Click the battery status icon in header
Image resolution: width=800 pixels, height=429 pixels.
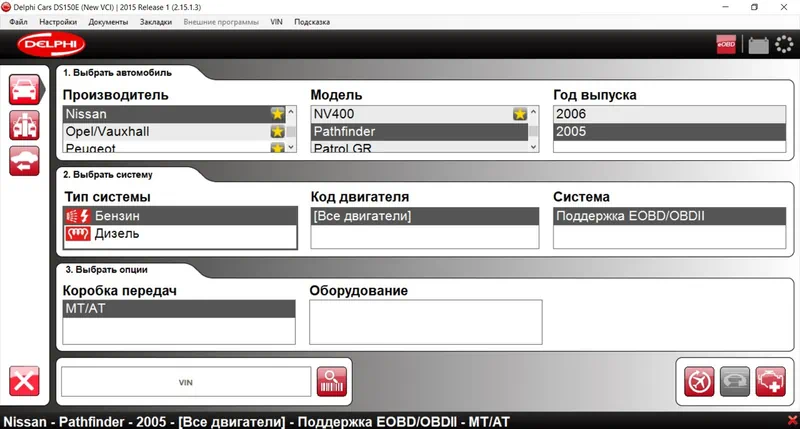(x=758, y=45)
